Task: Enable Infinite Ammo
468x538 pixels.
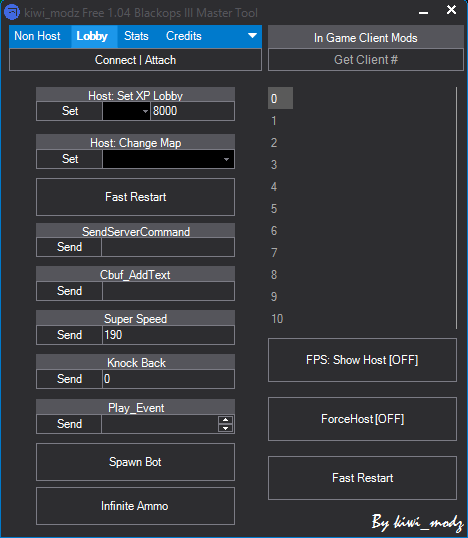Action: pos(136,506)
